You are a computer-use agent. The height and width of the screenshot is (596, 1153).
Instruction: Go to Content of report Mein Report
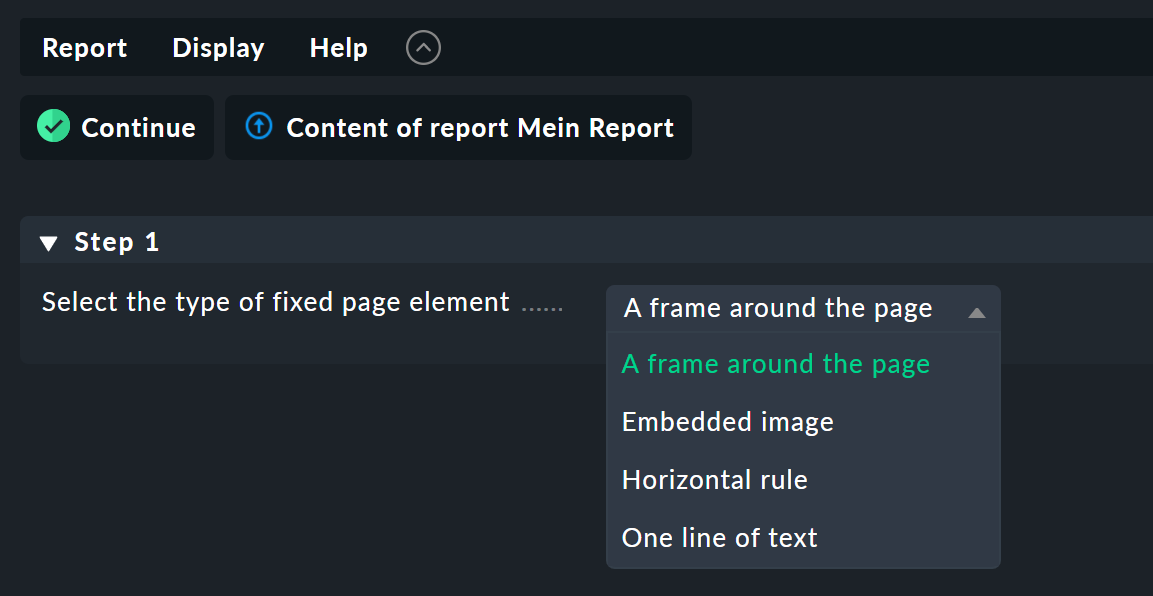coord(479,128)
